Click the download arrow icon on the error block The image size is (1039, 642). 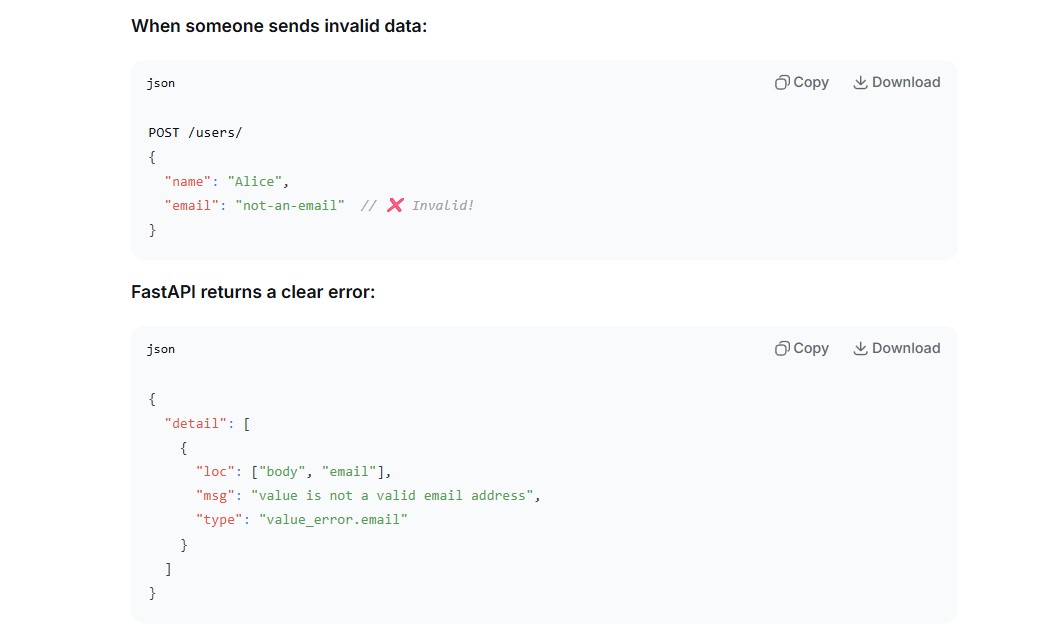tap(860, 348)
